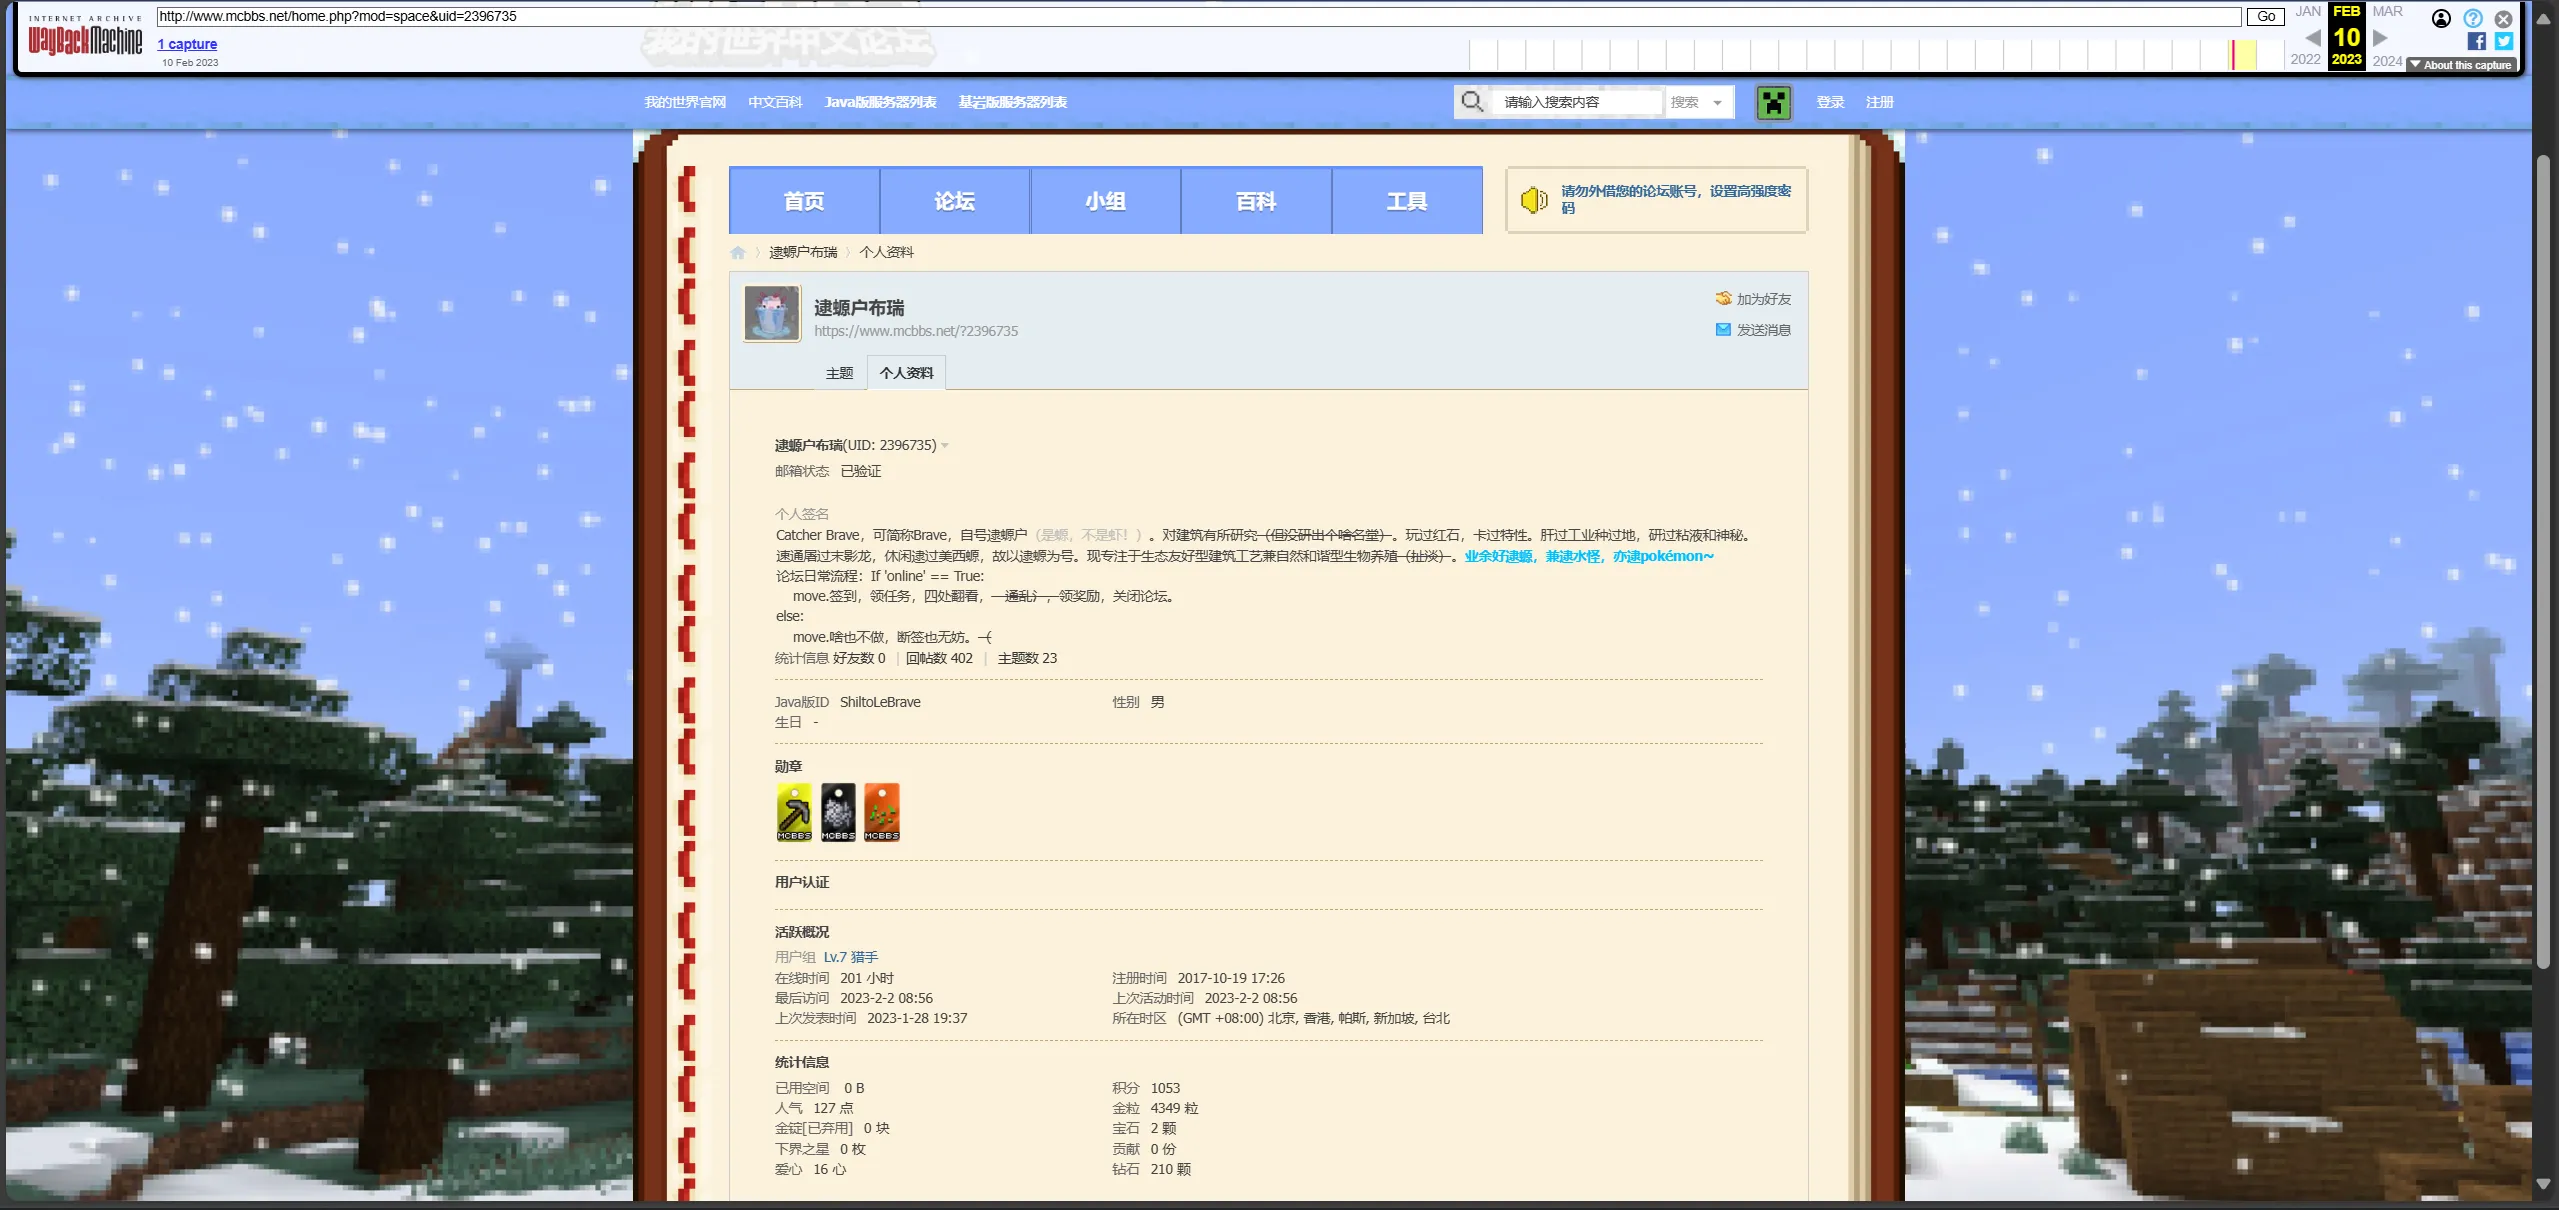Click the 1 capture link
Screen dimensions: 2559x1210
187,44
